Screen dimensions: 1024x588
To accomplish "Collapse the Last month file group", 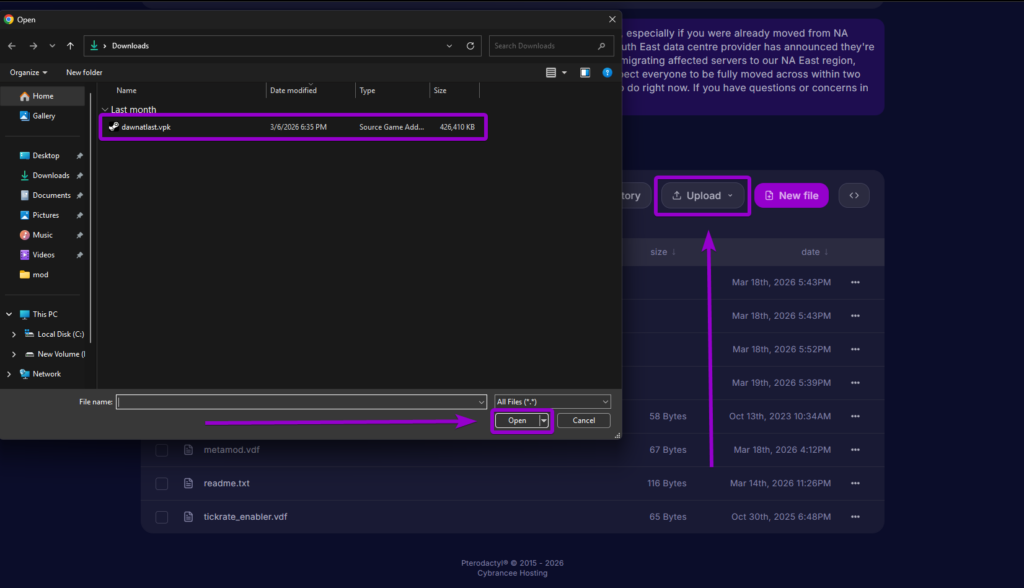I will pos(104,109).
